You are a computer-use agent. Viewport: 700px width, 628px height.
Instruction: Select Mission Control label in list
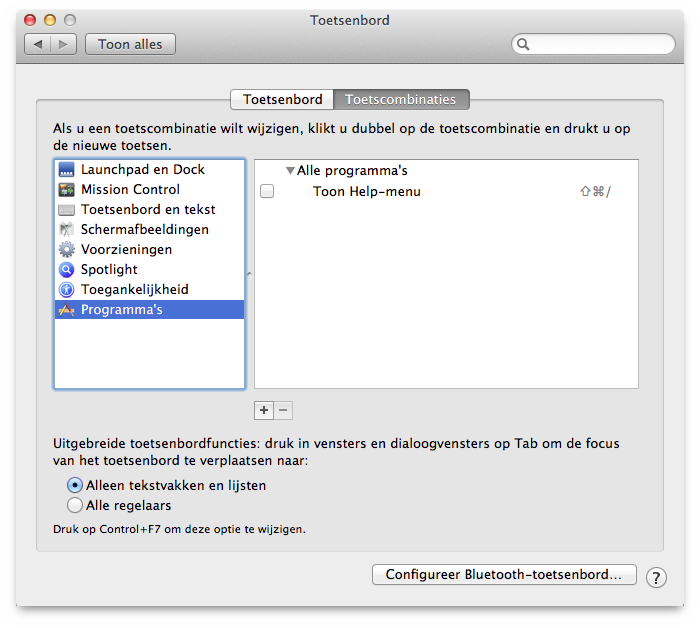coord(130,190)
